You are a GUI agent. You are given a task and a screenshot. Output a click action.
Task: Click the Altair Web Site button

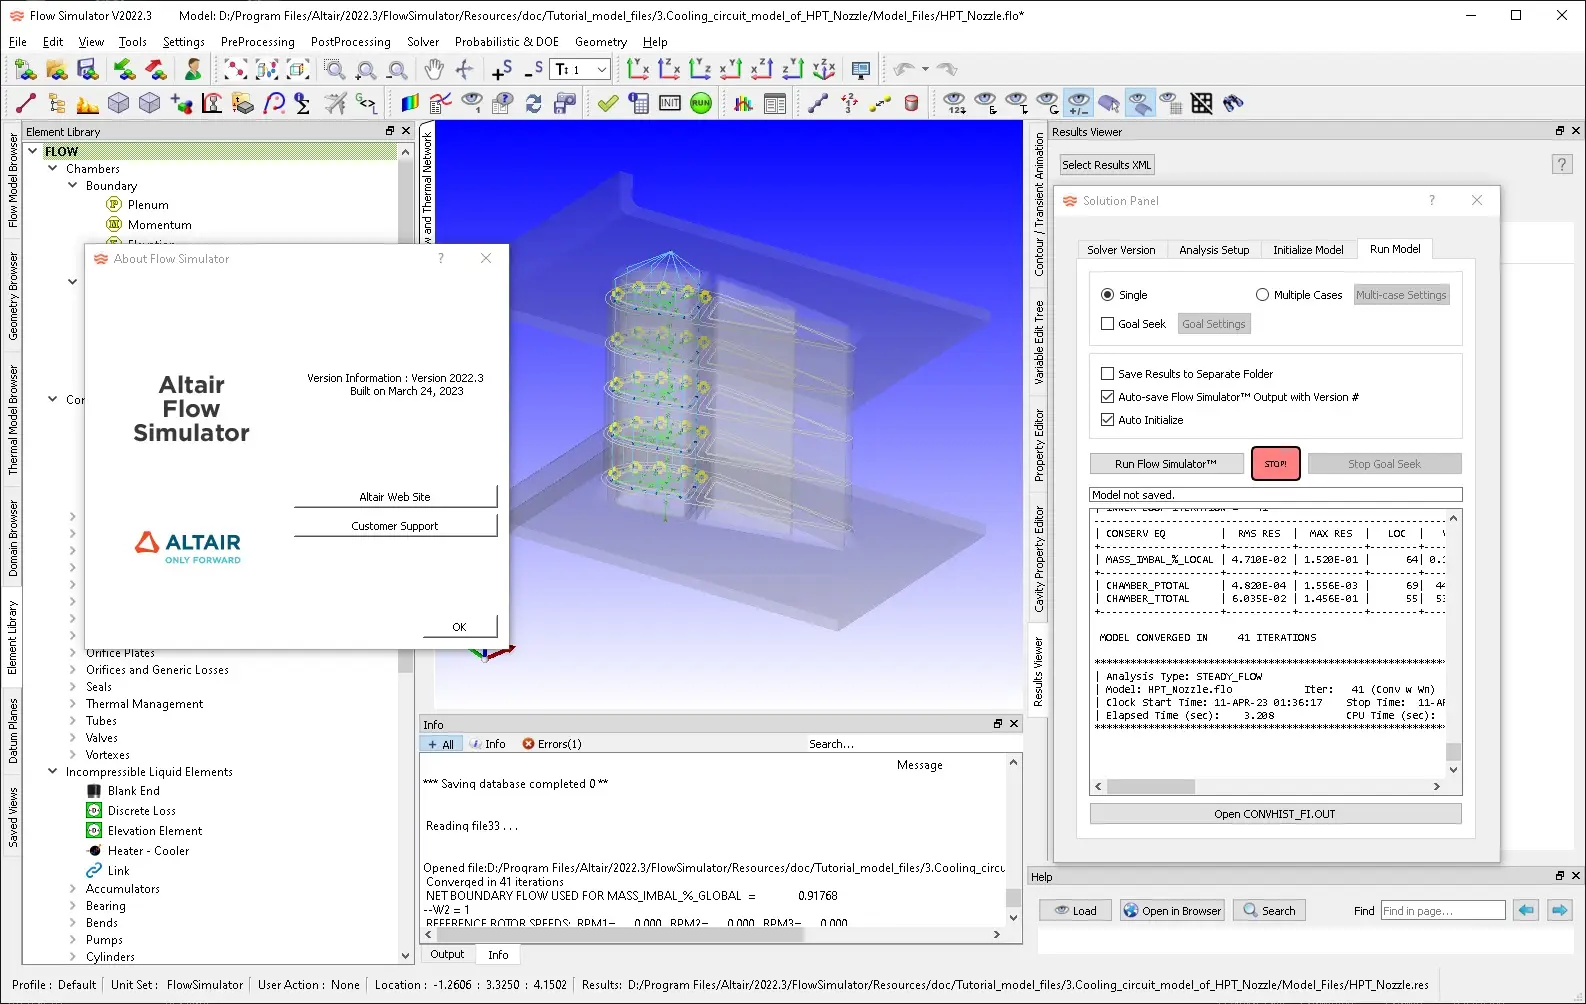coord(395,497)
